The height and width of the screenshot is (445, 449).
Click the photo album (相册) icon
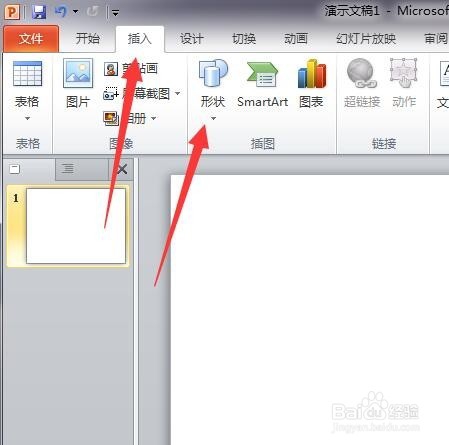coord(111,118)
